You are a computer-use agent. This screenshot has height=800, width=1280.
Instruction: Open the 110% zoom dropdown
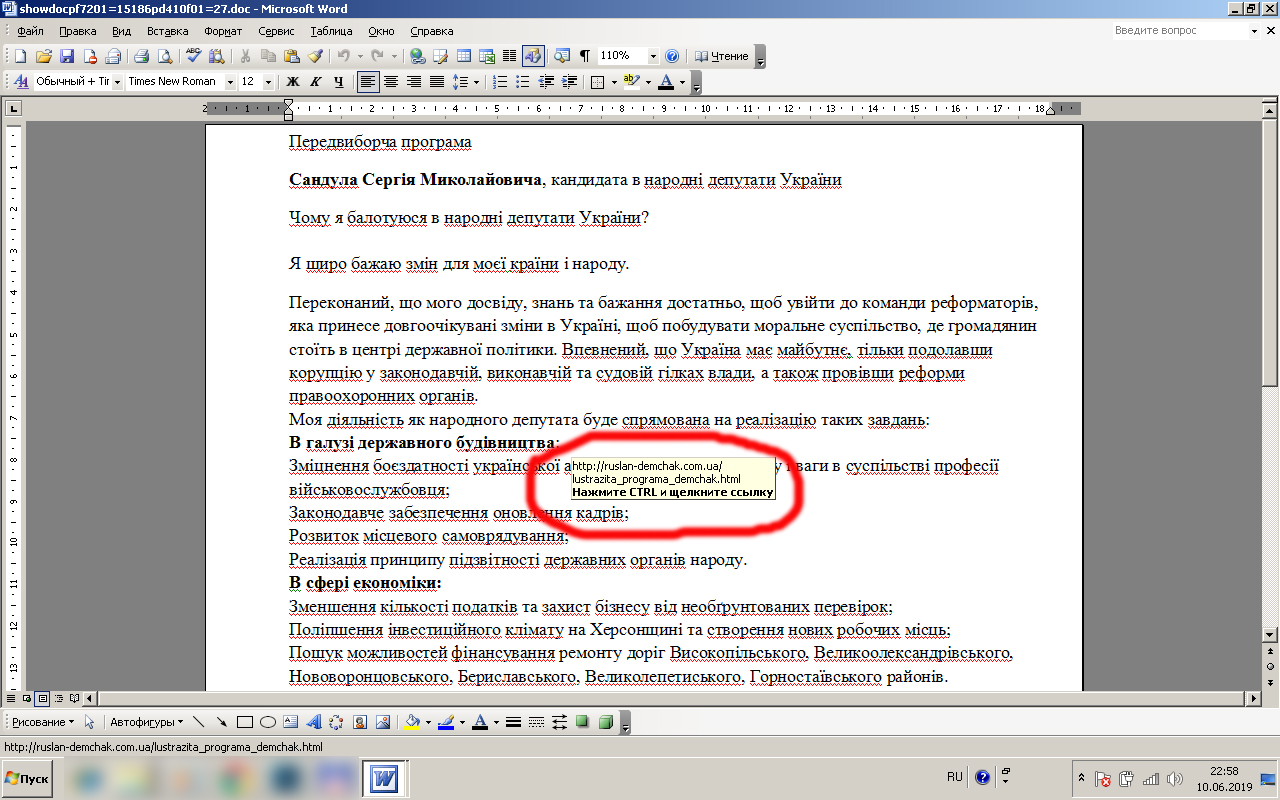pyautogui.click(x=654, y=56)
